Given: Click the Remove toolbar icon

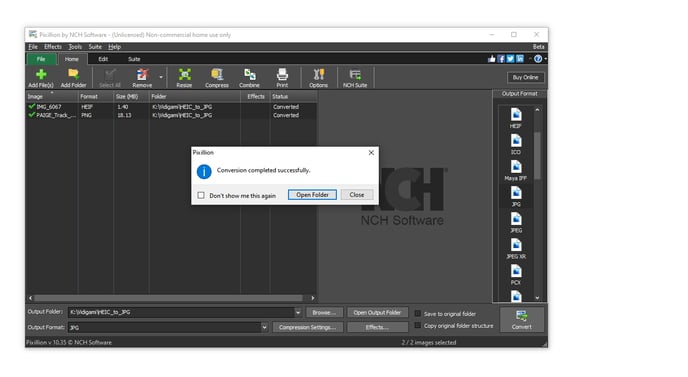Looking at the screenshot, I should coord(142,78).
